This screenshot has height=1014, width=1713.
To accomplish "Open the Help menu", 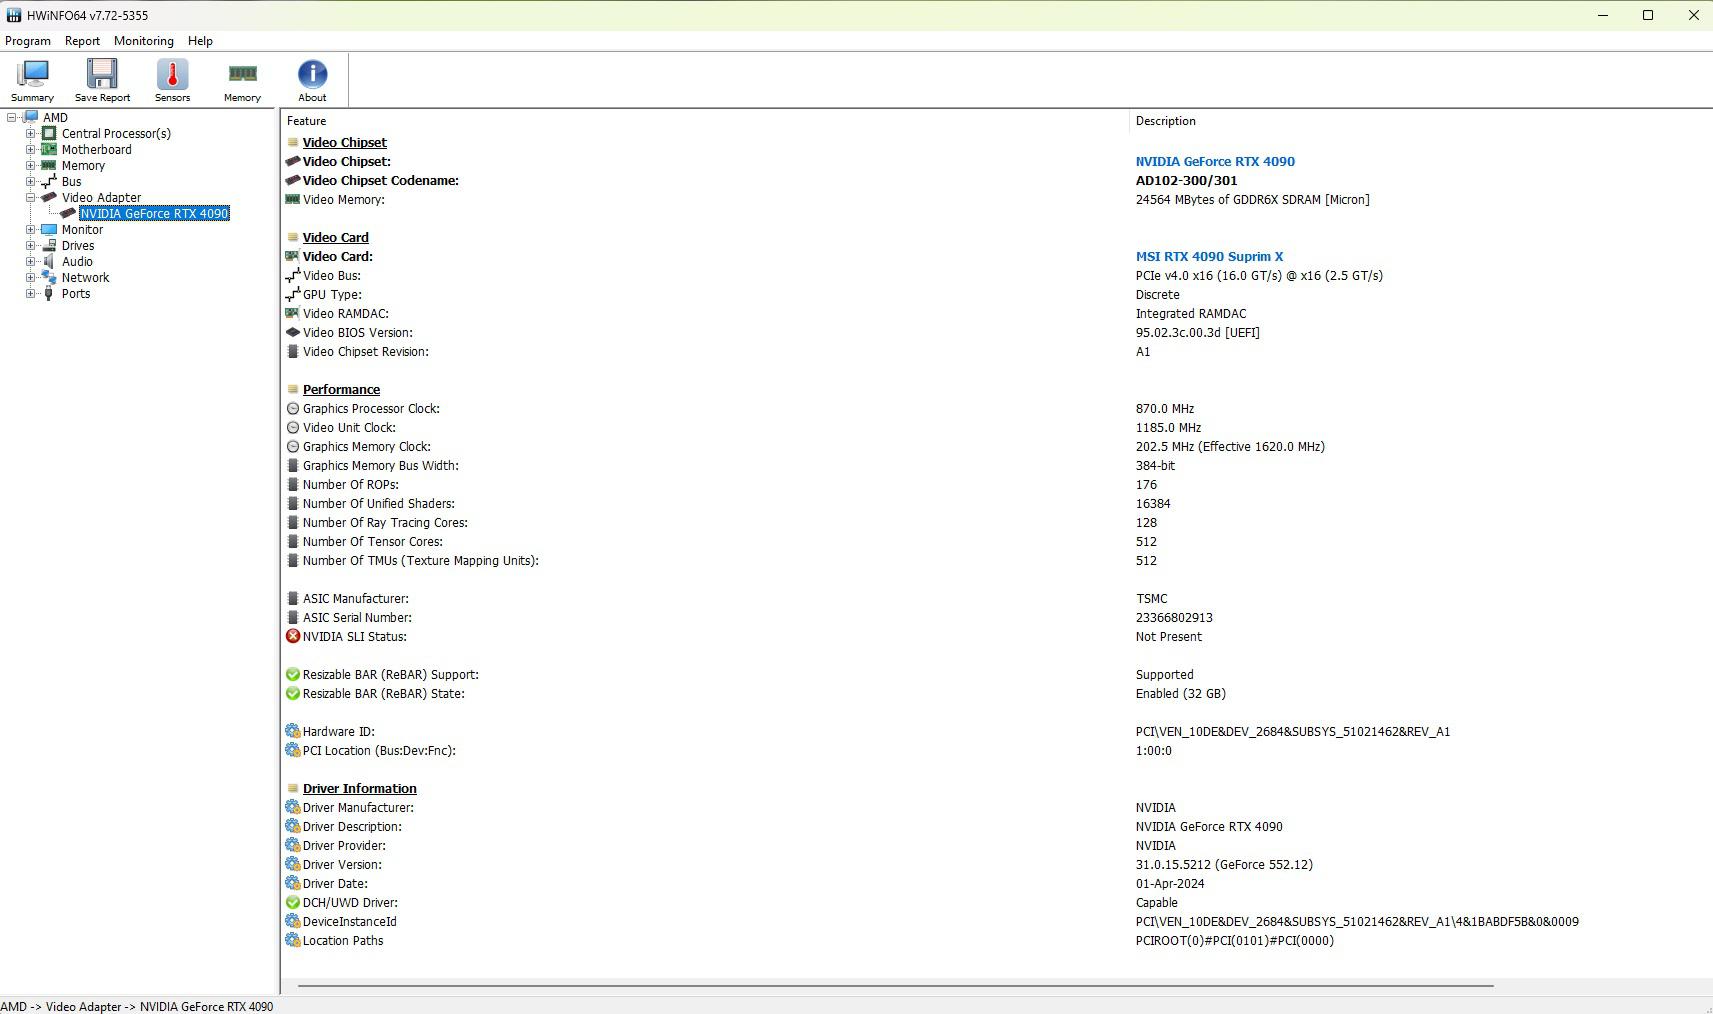I will (x=200, y=41).
